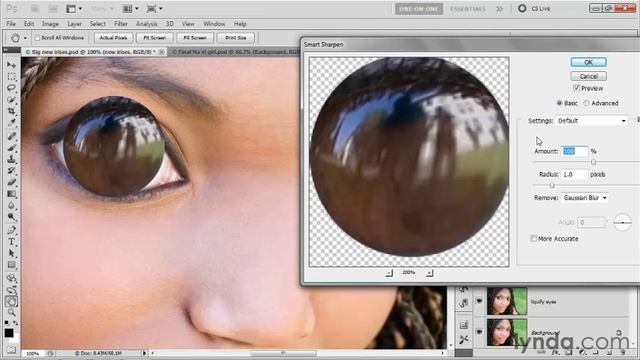
Task: Select the Rectangle shape tool
Action: (x=11, y=265)
